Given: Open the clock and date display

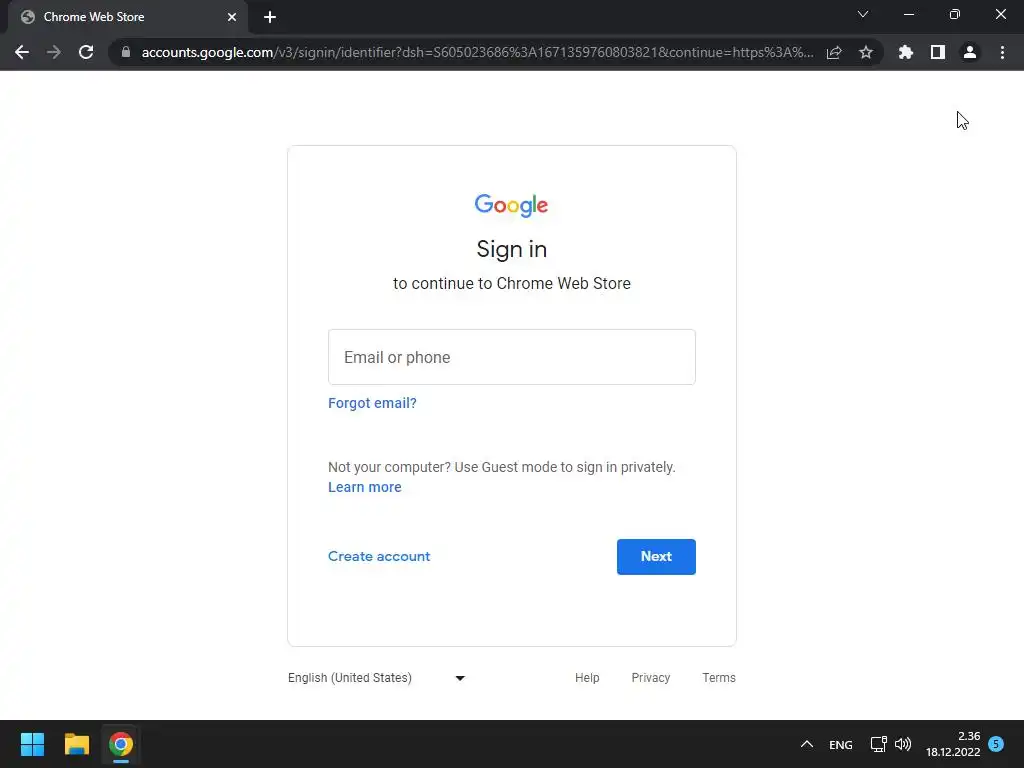Looking at the screenshot, I should coord(953,744).
